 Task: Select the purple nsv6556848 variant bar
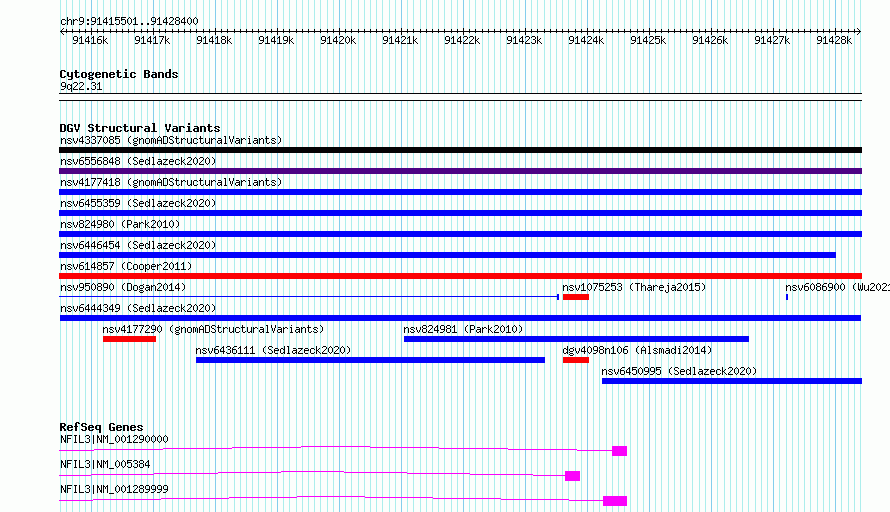[460, 171]
